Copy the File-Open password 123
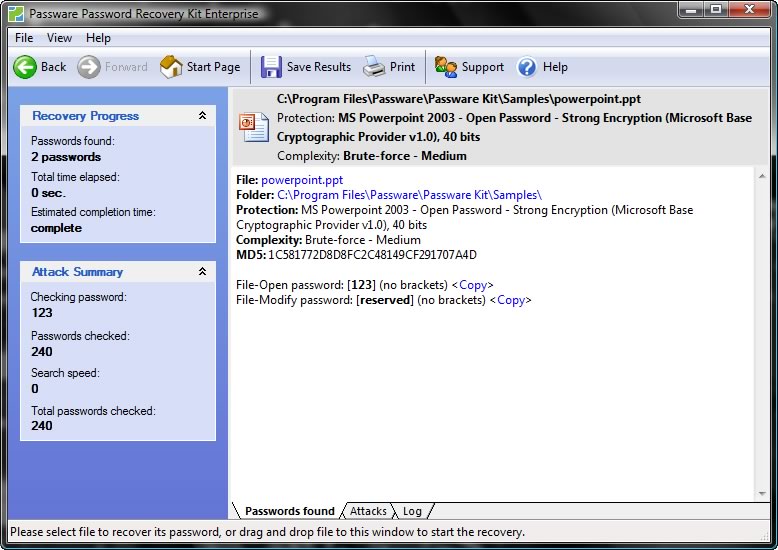This screenshot has height=550, width=778. 473,285
